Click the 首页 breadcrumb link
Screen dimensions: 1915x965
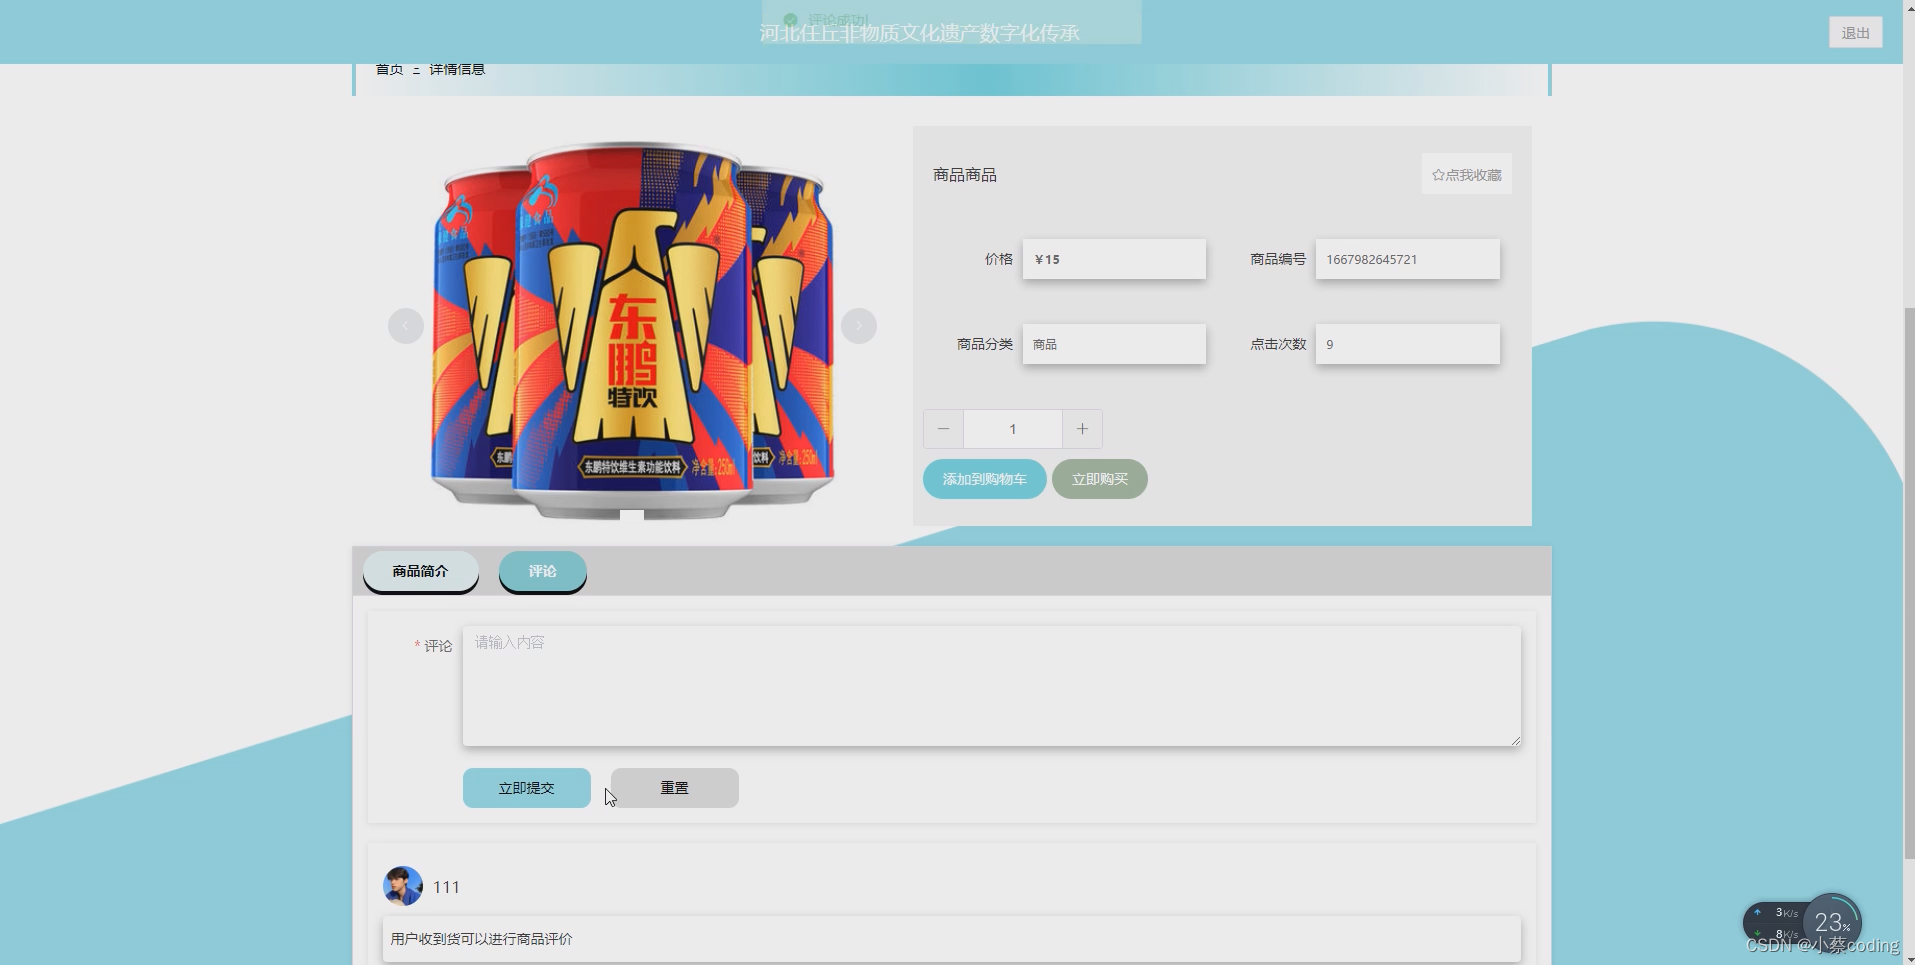[389, 69]
